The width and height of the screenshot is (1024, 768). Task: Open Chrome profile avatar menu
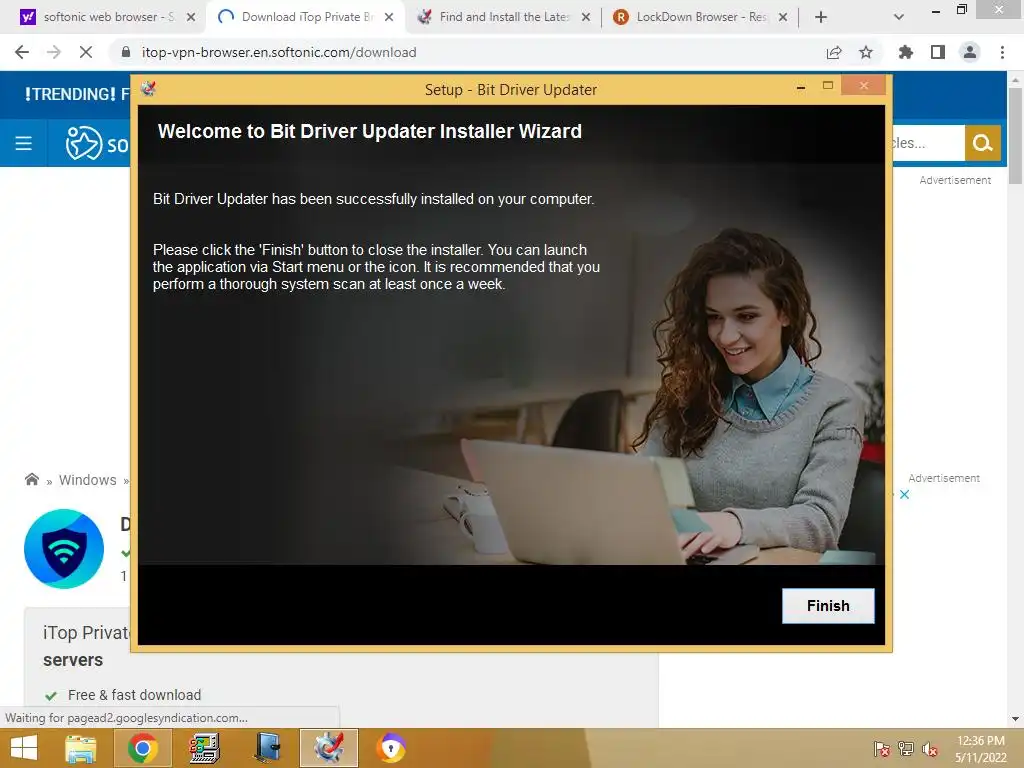pos(970,52)
